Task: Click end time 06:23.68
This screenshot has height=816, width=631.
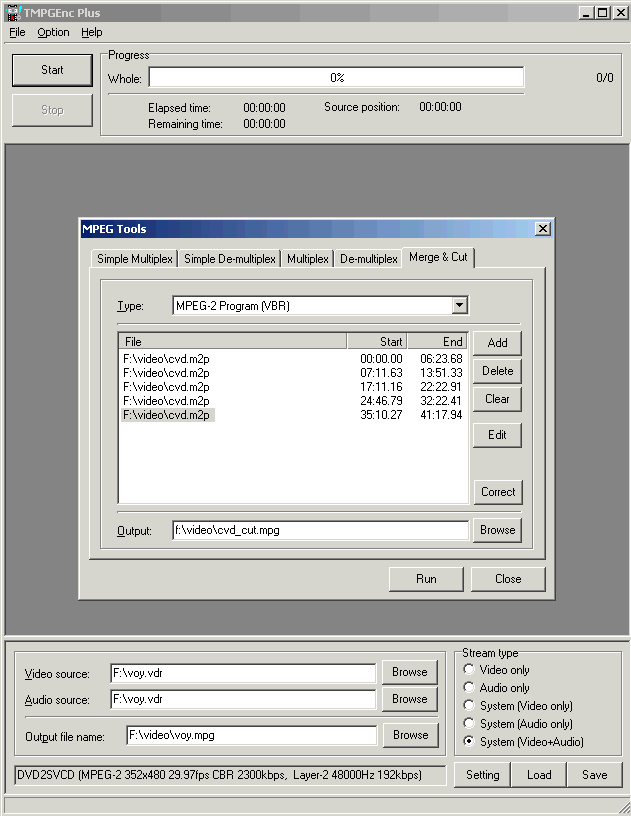Action: [441, 359]
